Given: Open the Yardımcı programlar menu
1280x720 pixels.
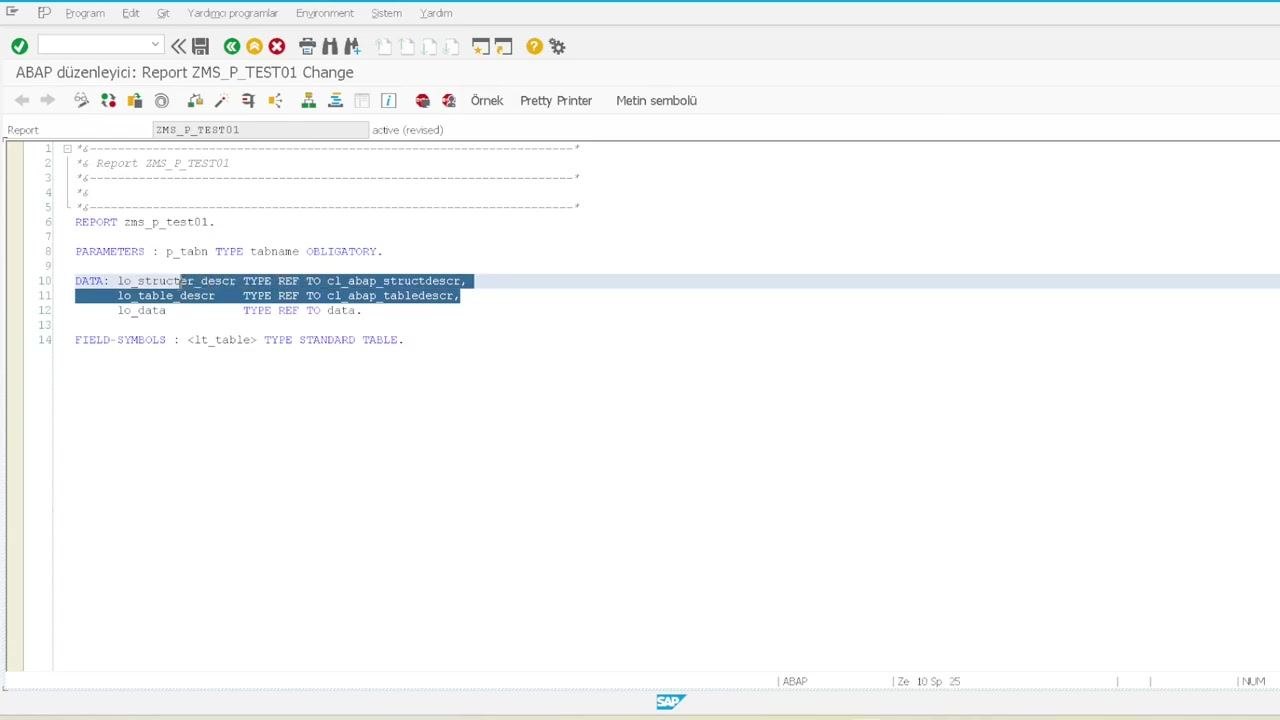Looking at the screenshot, I should coord(233,13).
